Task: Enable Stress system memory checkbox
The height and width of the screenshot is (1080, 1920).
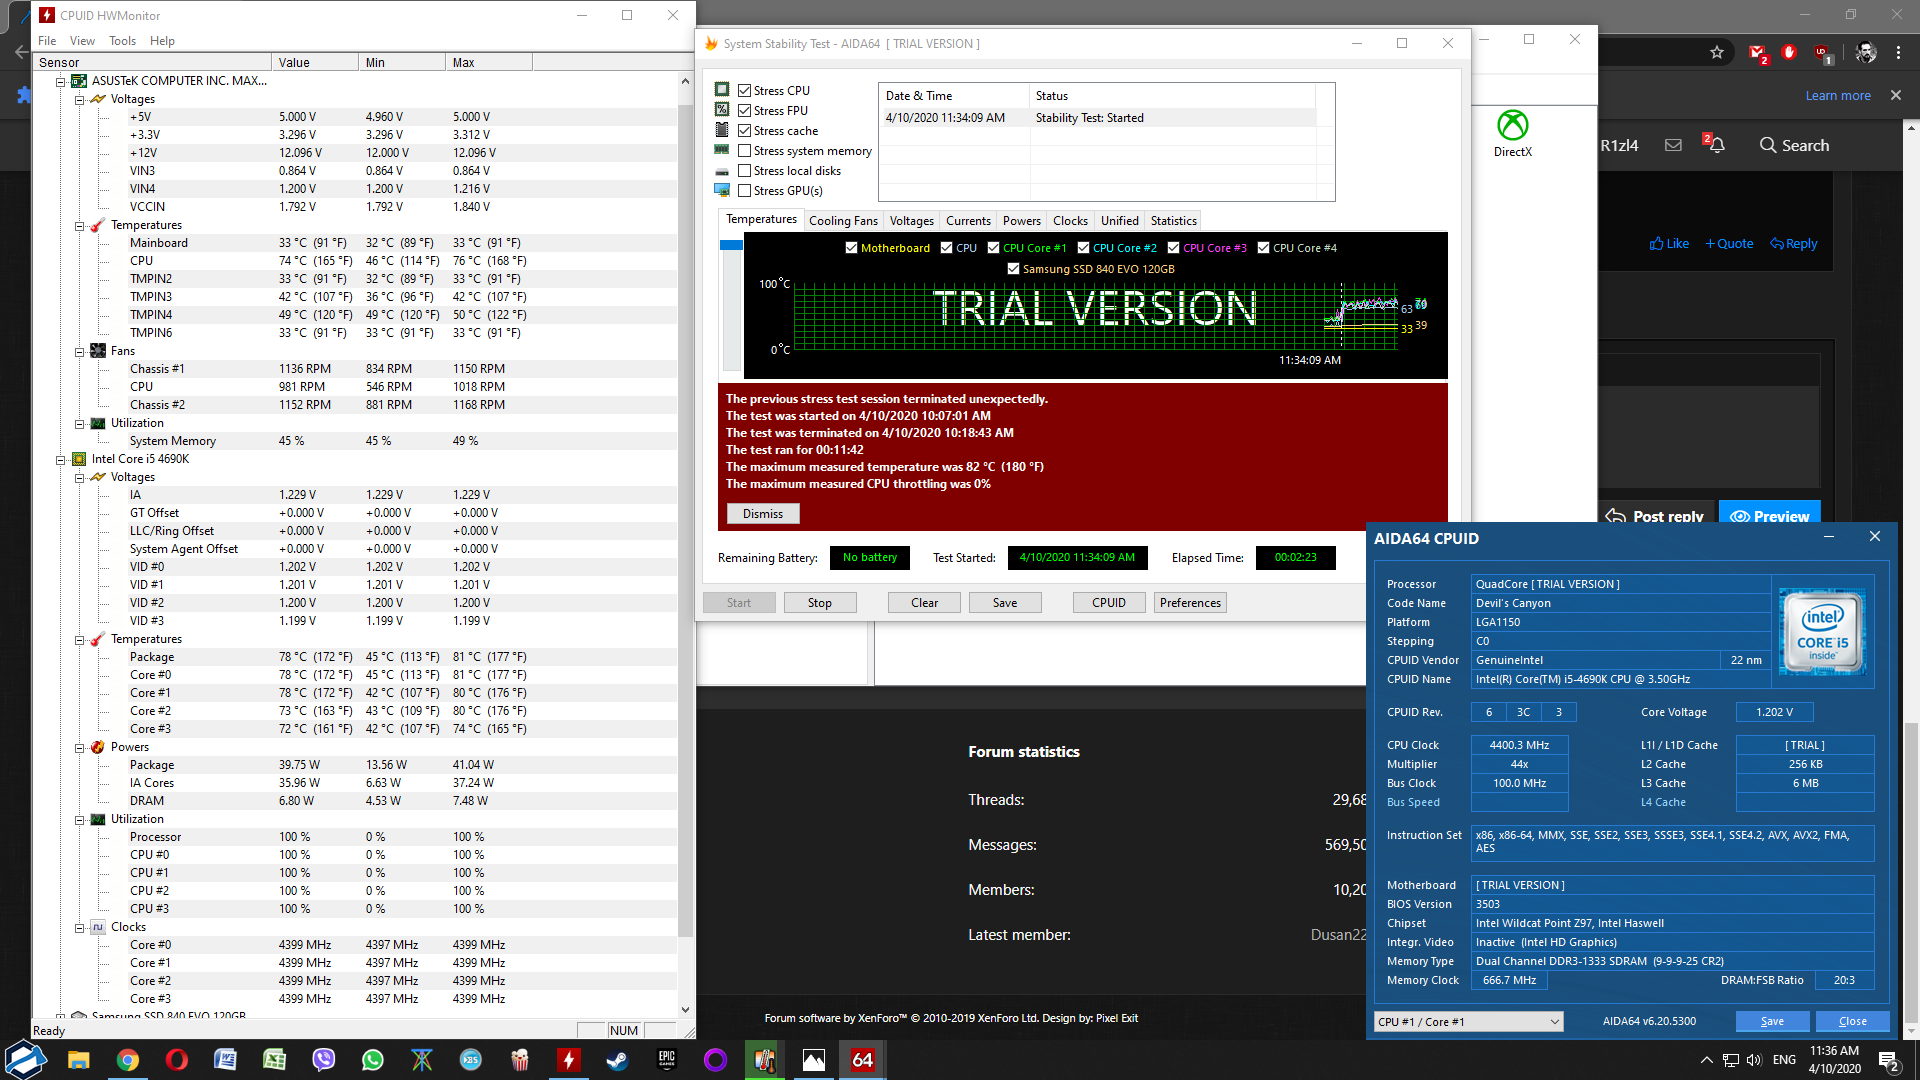Action: (744, 151)
